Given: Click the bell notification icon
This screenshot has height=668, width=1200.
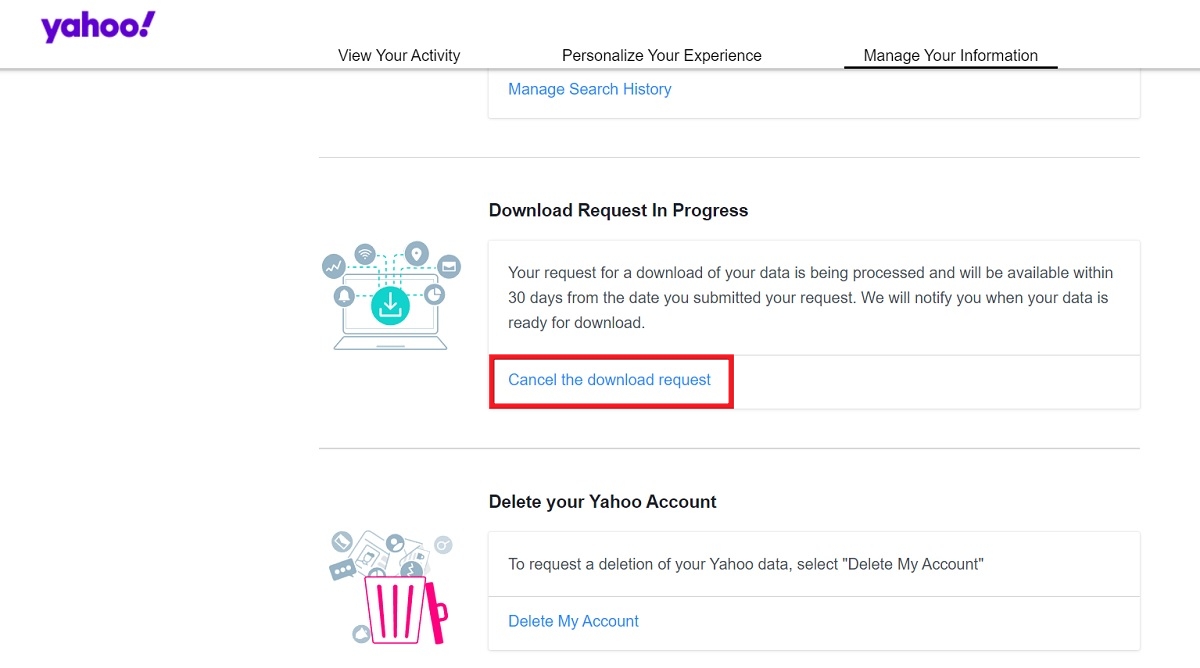Looking at the screenshot, I should [x=343, y=295].
